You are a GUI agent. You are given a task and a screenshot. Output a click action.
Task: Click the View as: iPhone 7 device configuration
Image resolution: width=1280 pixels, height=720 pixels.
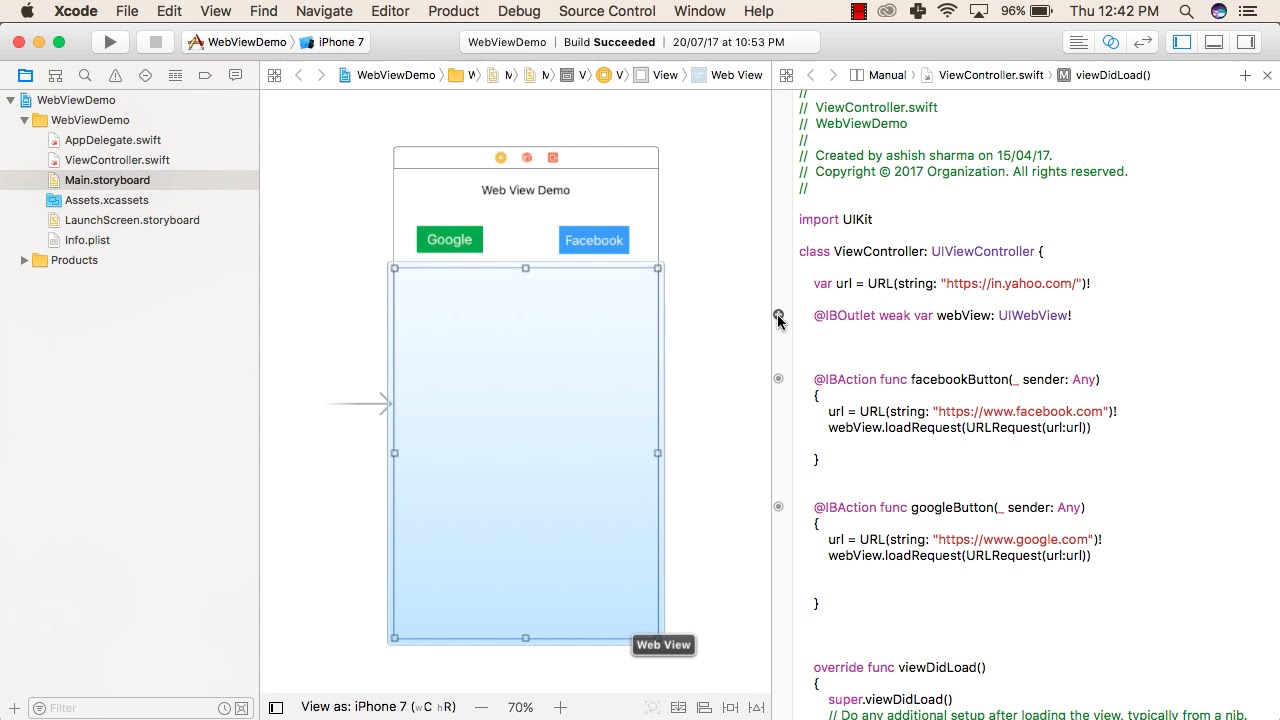pyautogui.click(x=378, y=707)
